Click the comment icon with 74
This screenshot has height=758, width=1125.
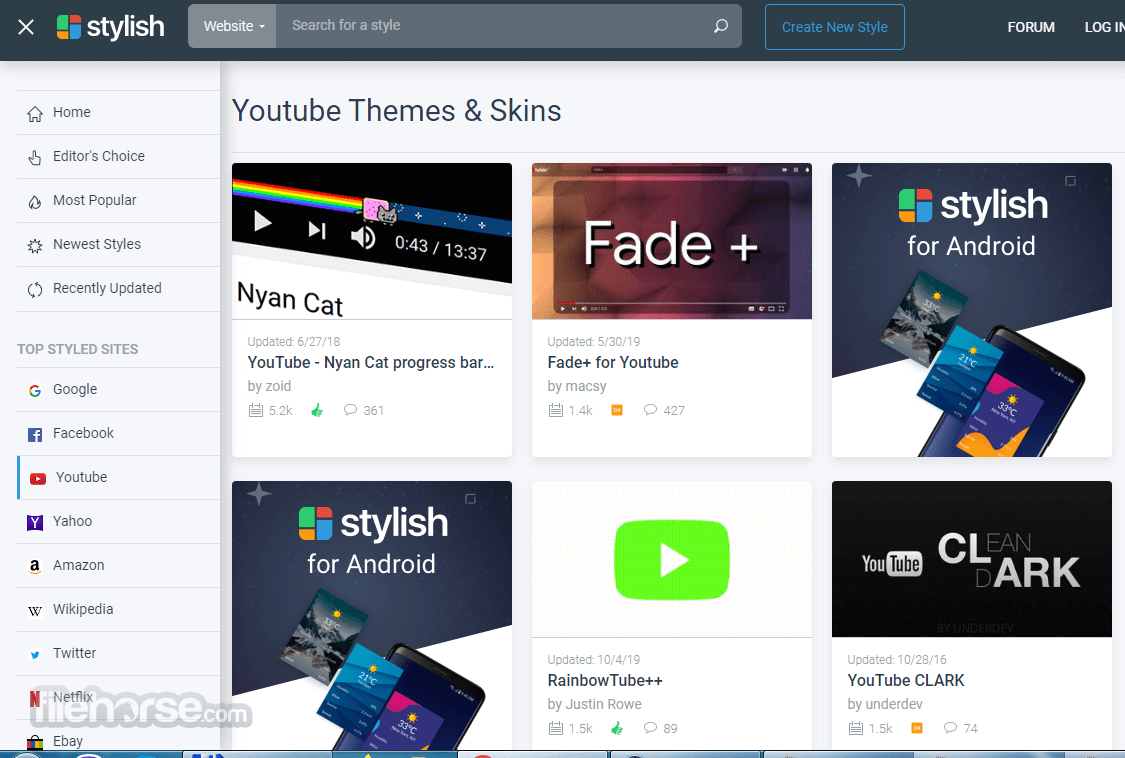click(950, 728)
